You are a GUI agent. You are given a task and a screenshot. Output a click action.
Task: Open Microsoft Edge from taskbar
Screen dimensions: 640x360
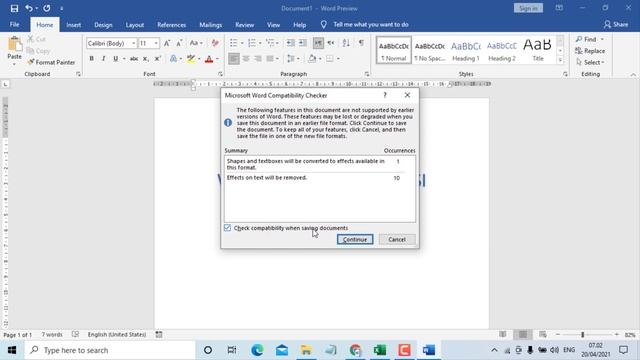tap(257, 350)
